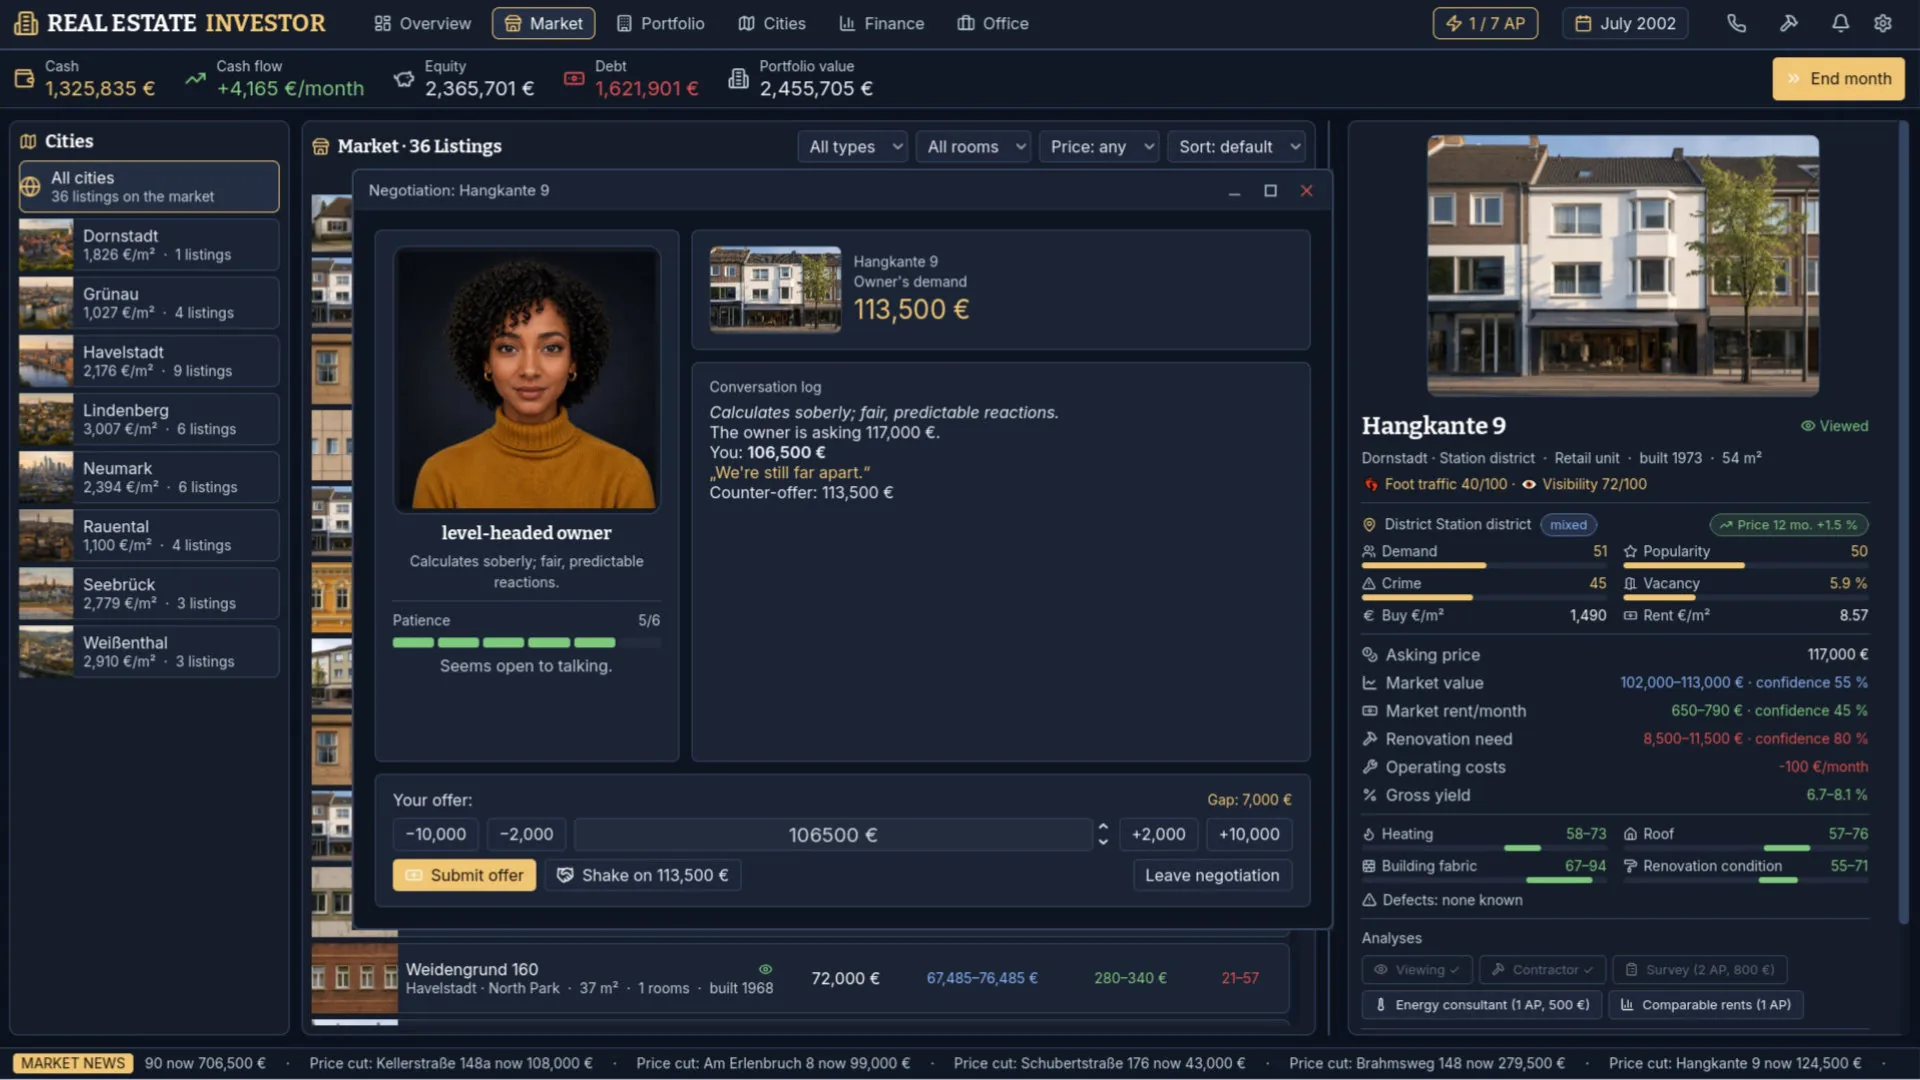Screen dimensions: 1920x1080
Task: Click the Demand level bar
Action: (x=1484, y=566)
